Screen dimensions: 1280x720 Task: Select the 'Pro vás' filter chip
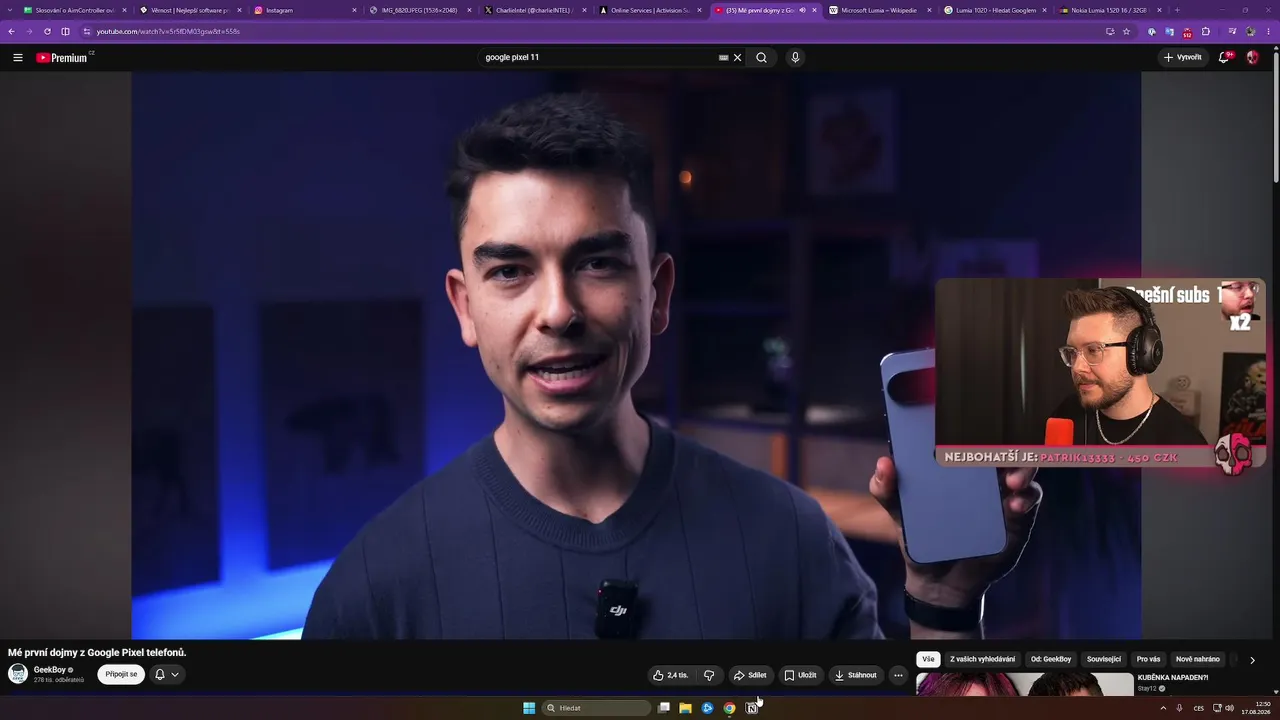(x=1149, y=660)
